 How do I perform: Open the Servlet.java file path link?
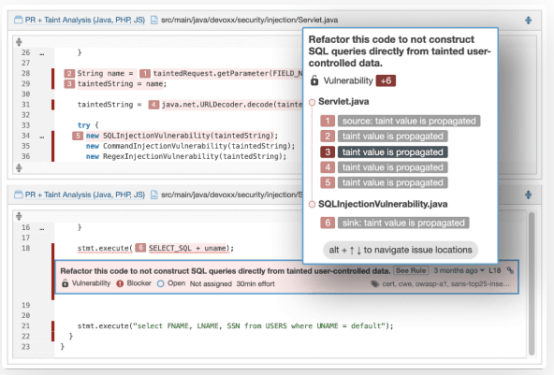point(249,20)
